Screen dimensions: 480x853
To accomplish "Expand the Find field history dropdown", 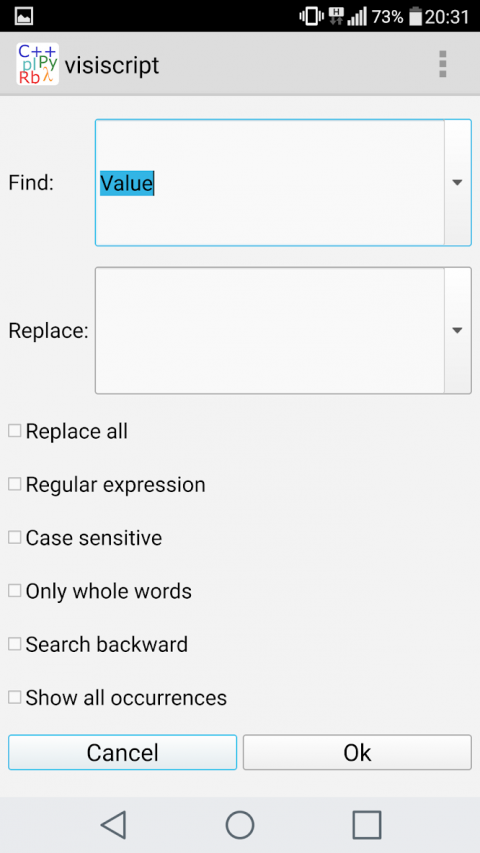I will pyautogui.click(x=458, y=183).
